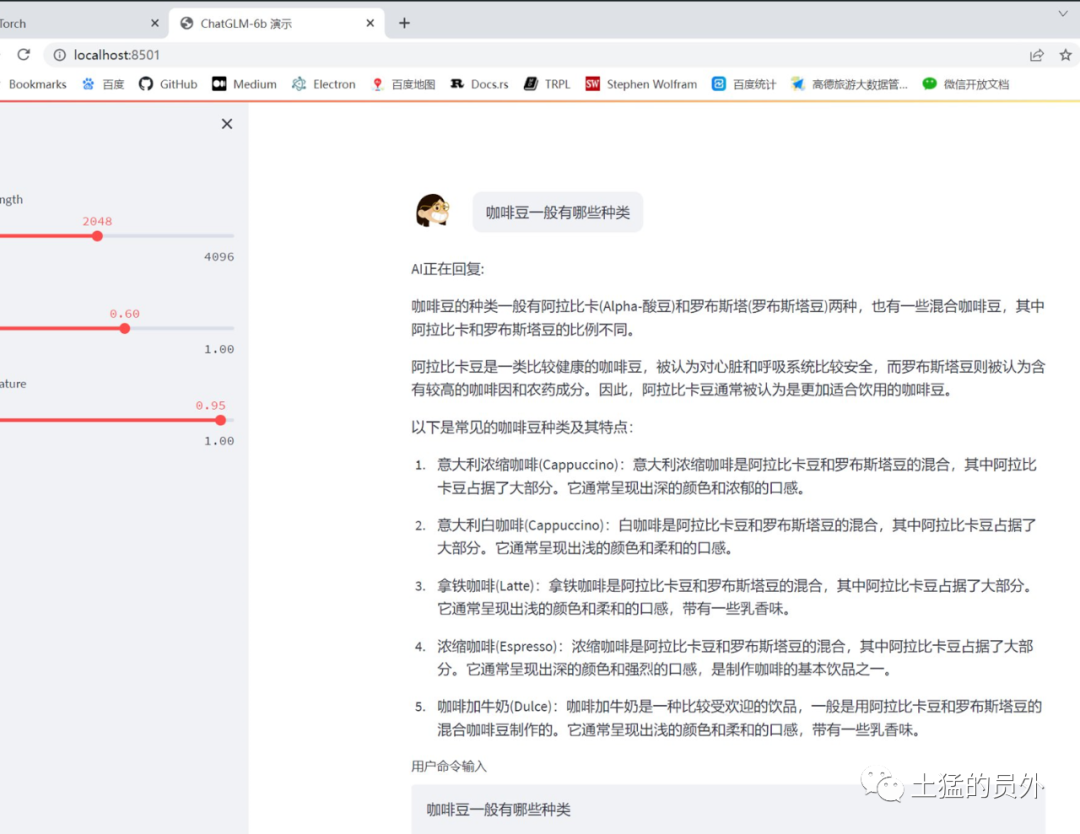Open the 百度地图 bookmark
The height and width of the screenshot is (834, 1080).
coord(403,84)
